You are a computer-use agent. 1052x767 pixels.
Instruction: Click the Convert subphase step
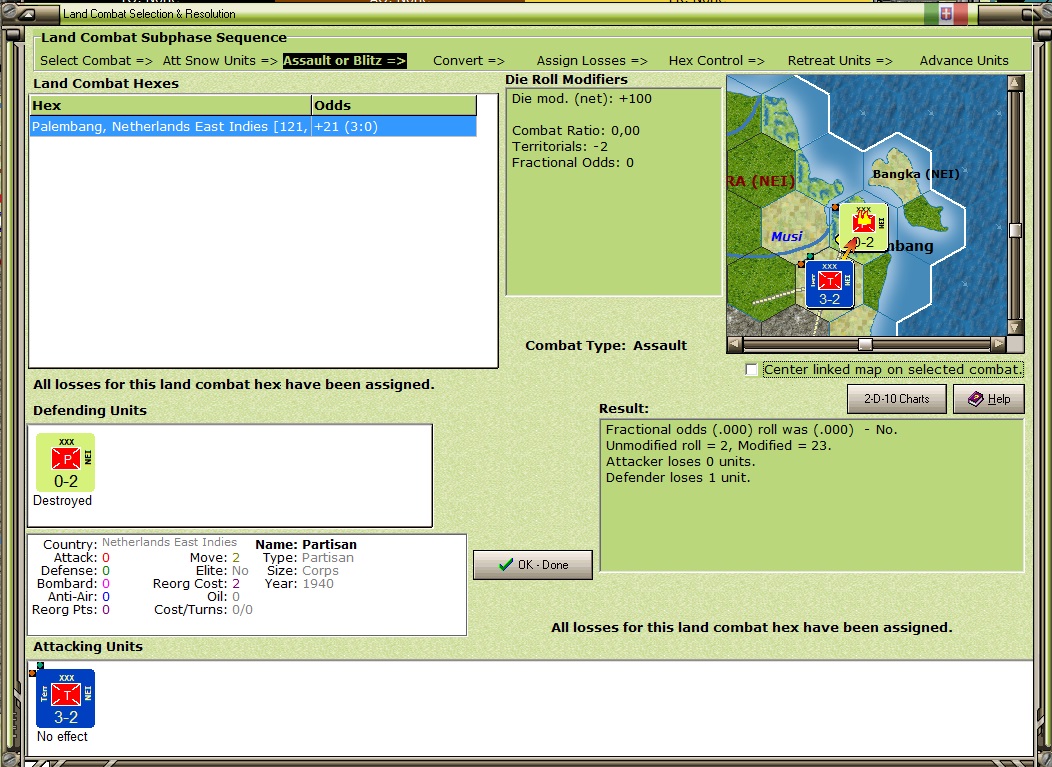pos(468,60)
